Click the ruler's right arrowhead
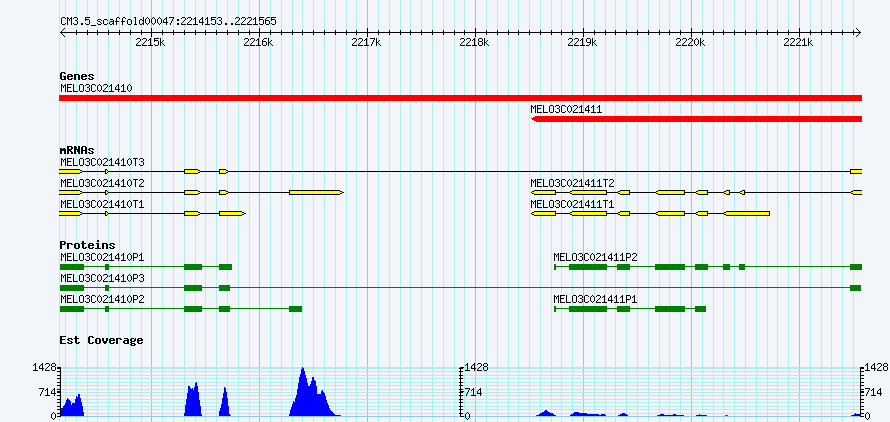The width and height of the screenshot is (890, 422). click(859, 33)
